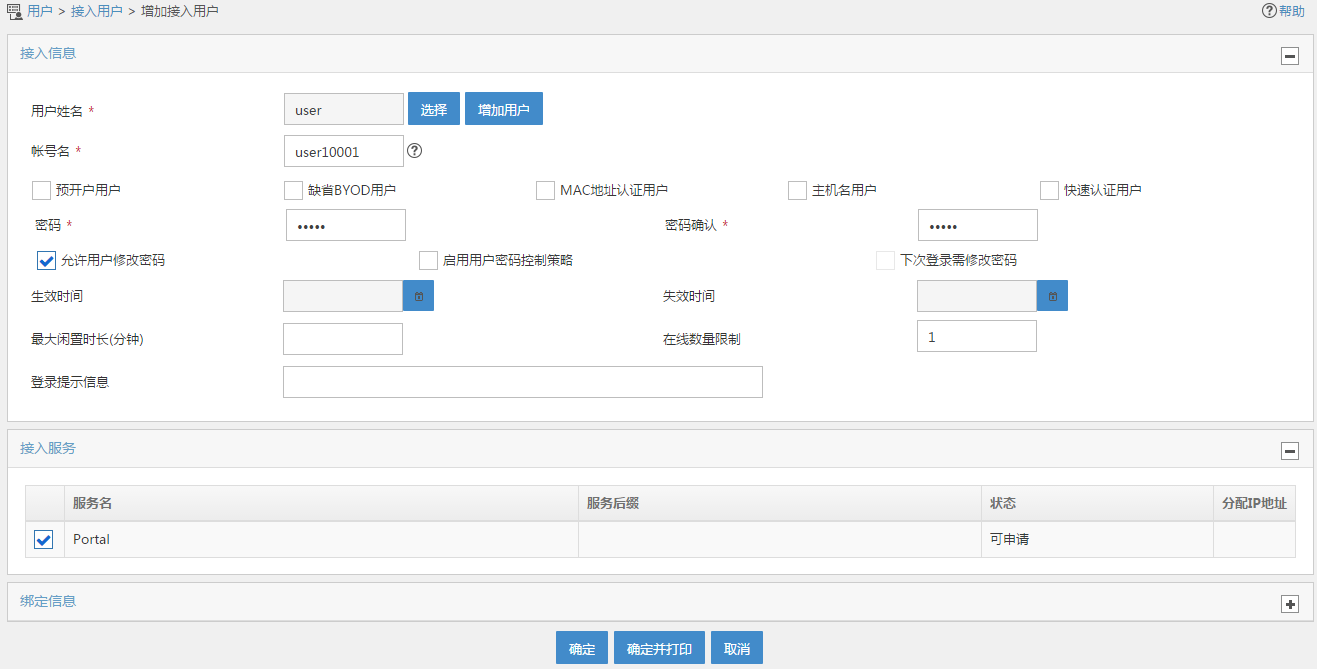Click the 选择 button

tap(433, 109)
